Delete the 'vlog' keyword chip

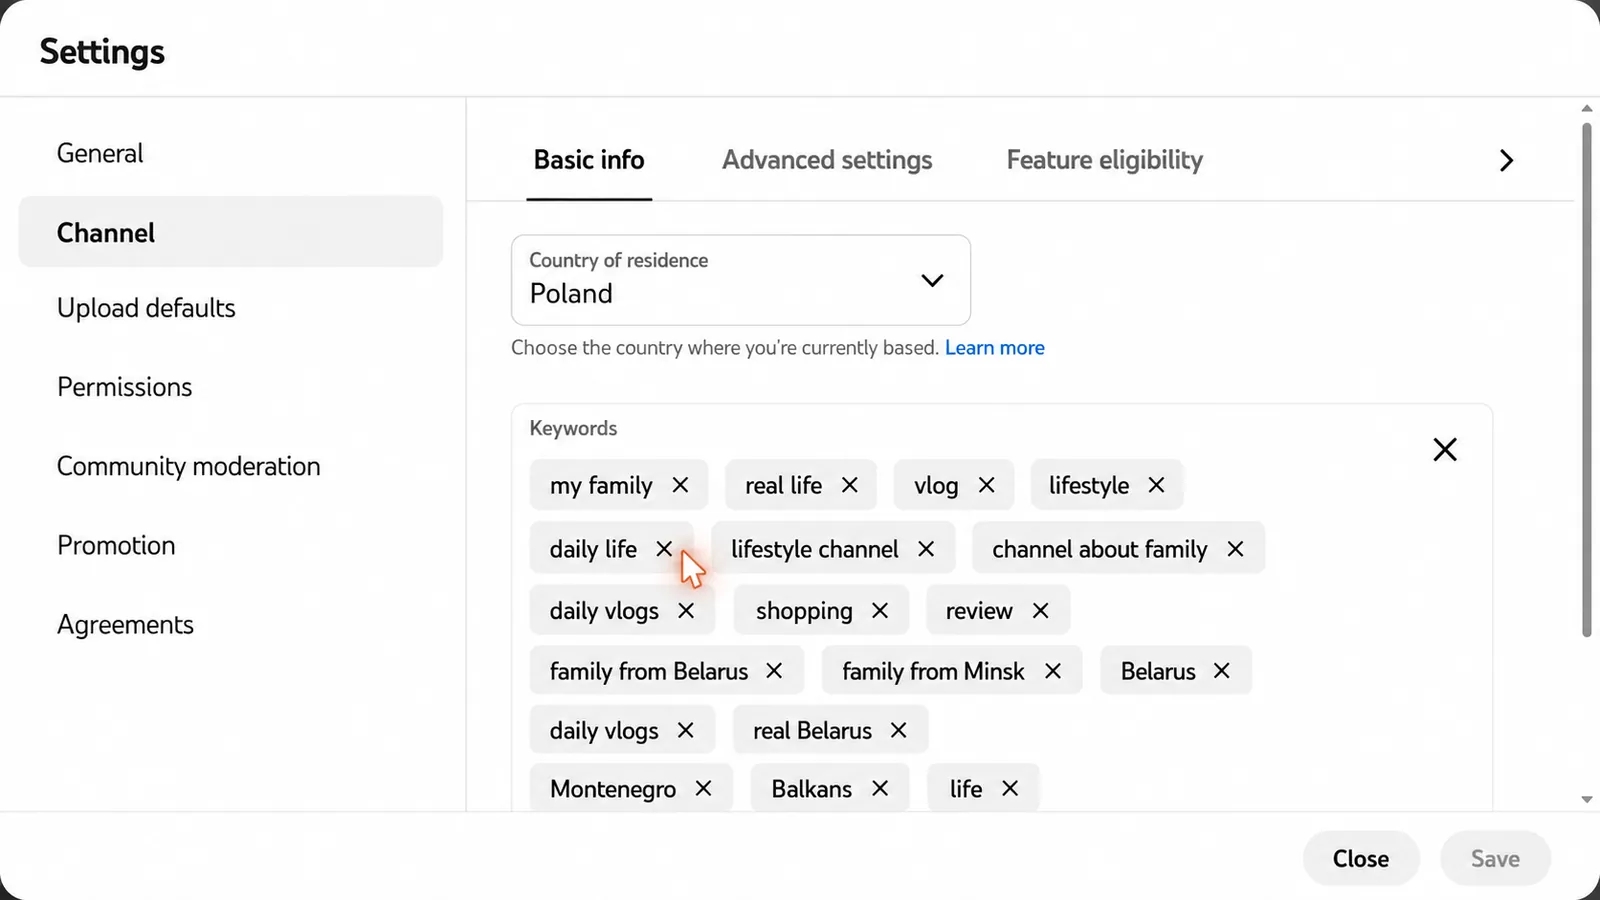[986, 485]
